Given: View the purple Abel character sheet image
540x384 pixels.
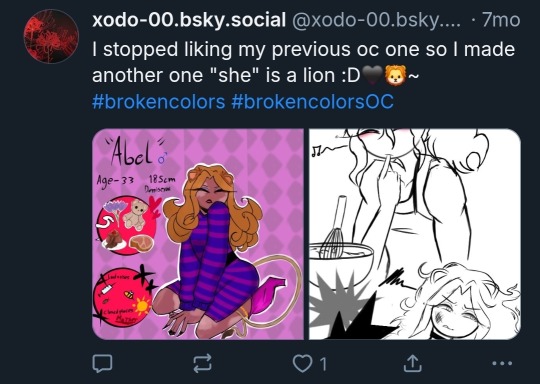Looking at the screenshot, I should (198, 234).
